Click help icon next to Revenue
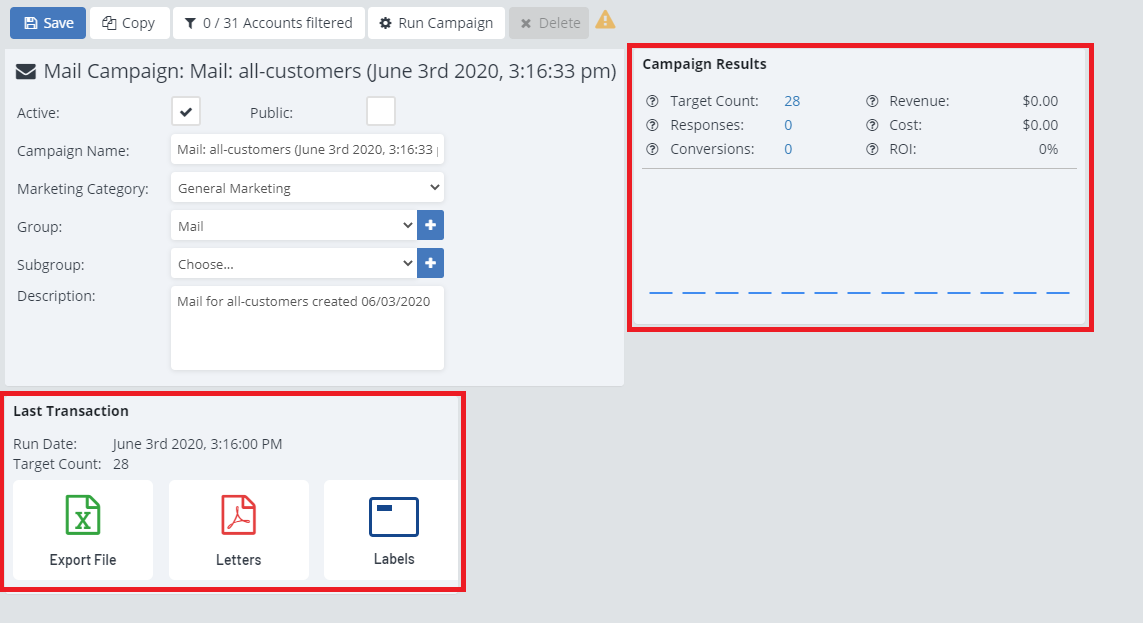The image size is (1143, 623). [x=872, y=101]
